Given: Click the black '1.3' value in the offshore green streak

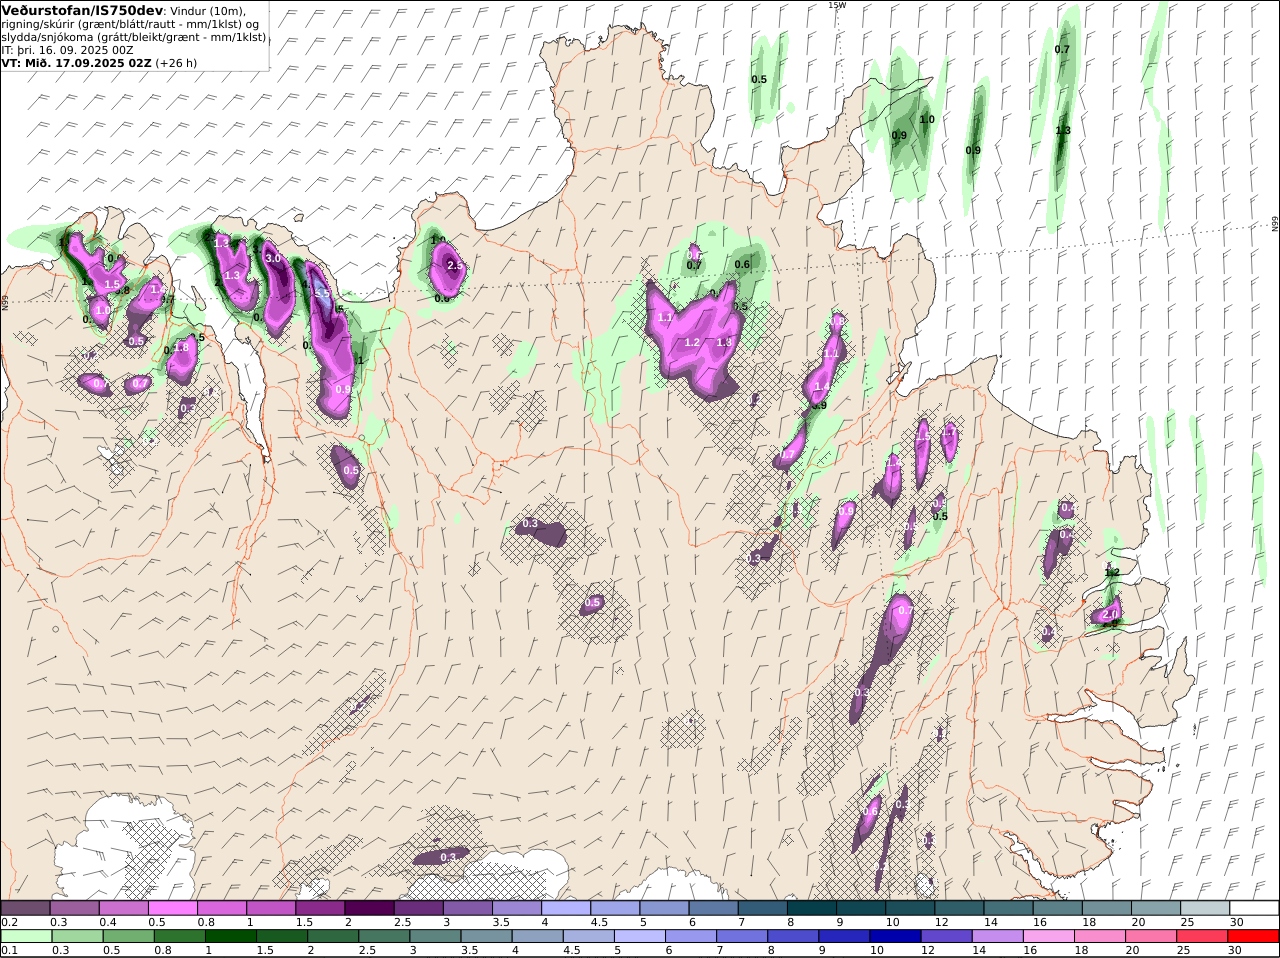Looking at the screenshot, I should [x=1063, y=130].
